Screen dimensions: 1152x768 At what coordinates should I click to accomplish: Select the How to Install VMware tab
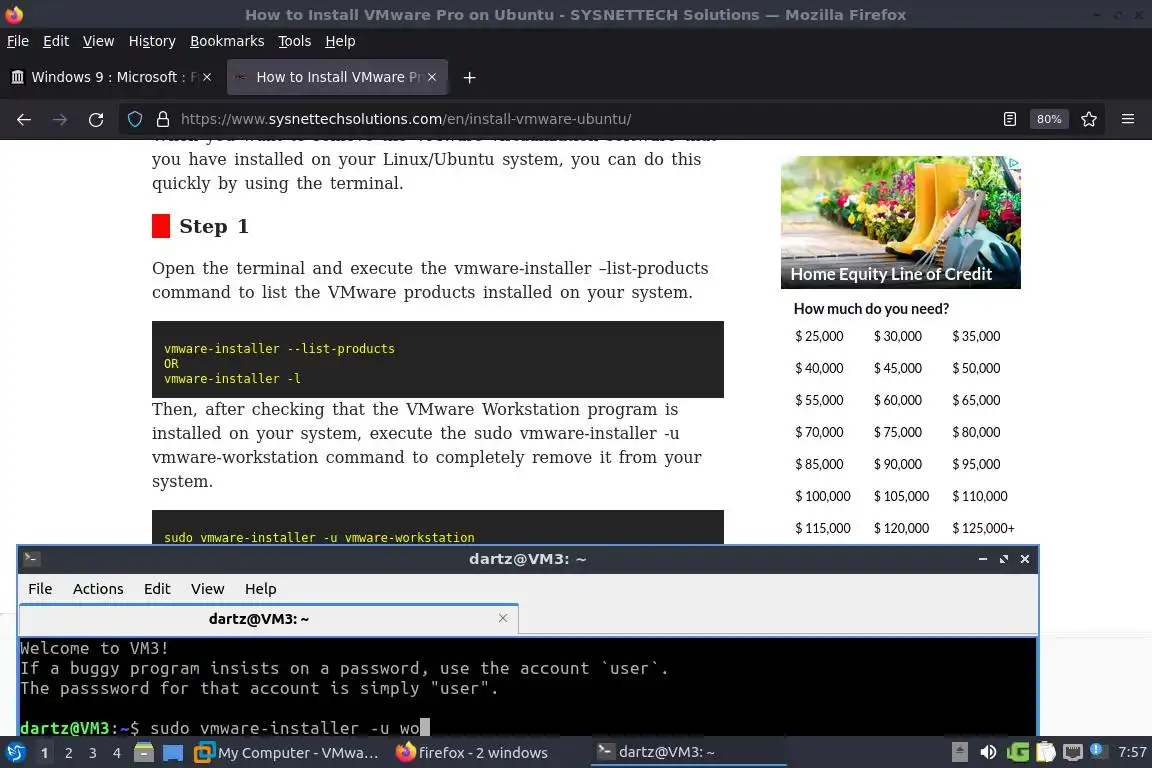tap(337, 77)
